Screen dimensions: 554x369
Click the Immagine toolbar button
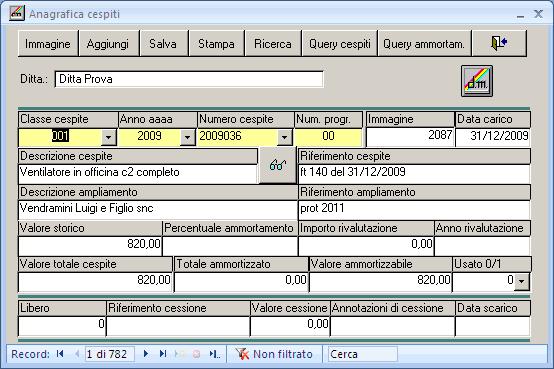coord(48,43)
